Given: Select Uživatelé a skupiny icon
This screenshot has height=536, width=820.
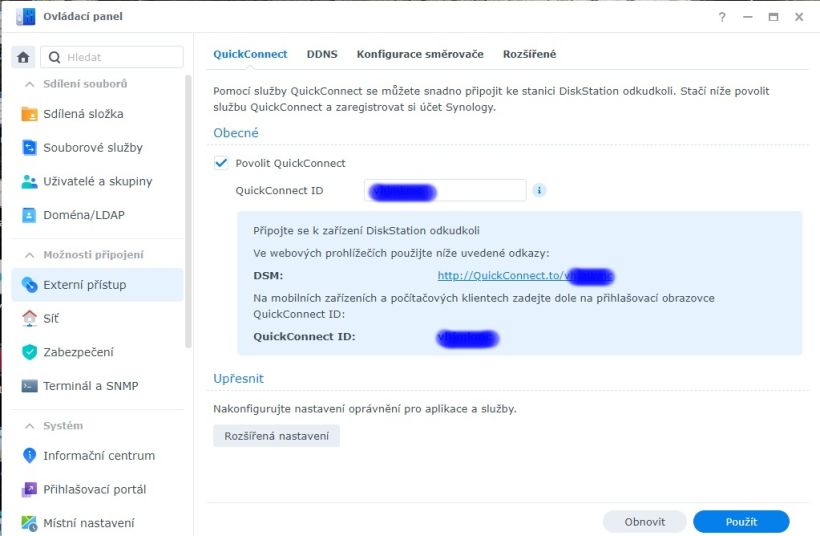Looking at the screenshot, I should pyautogui.click(x=29, y=182).
